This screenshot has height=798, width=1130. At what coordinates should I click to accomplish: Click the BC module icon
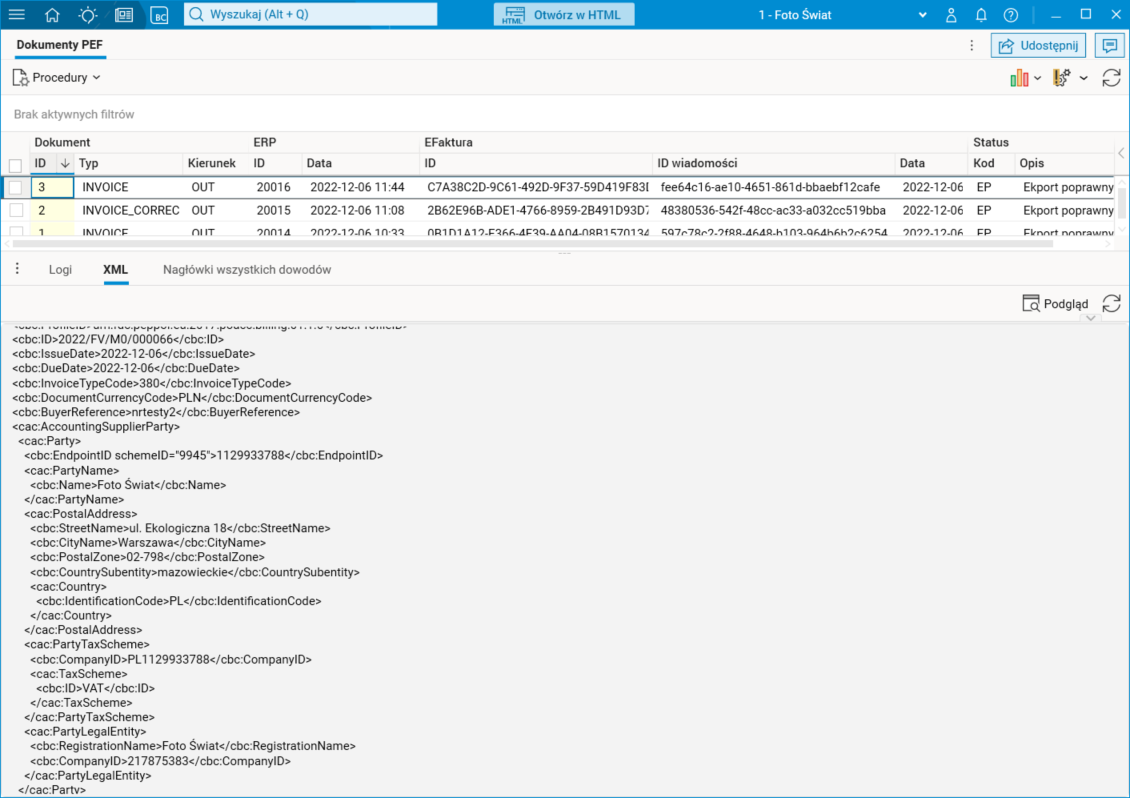[159, 14]
